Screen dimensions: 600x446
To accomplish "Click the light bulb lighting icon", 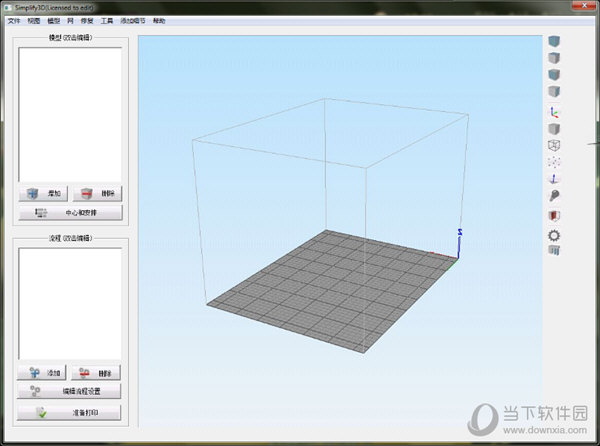I will [x=554, y=196].
